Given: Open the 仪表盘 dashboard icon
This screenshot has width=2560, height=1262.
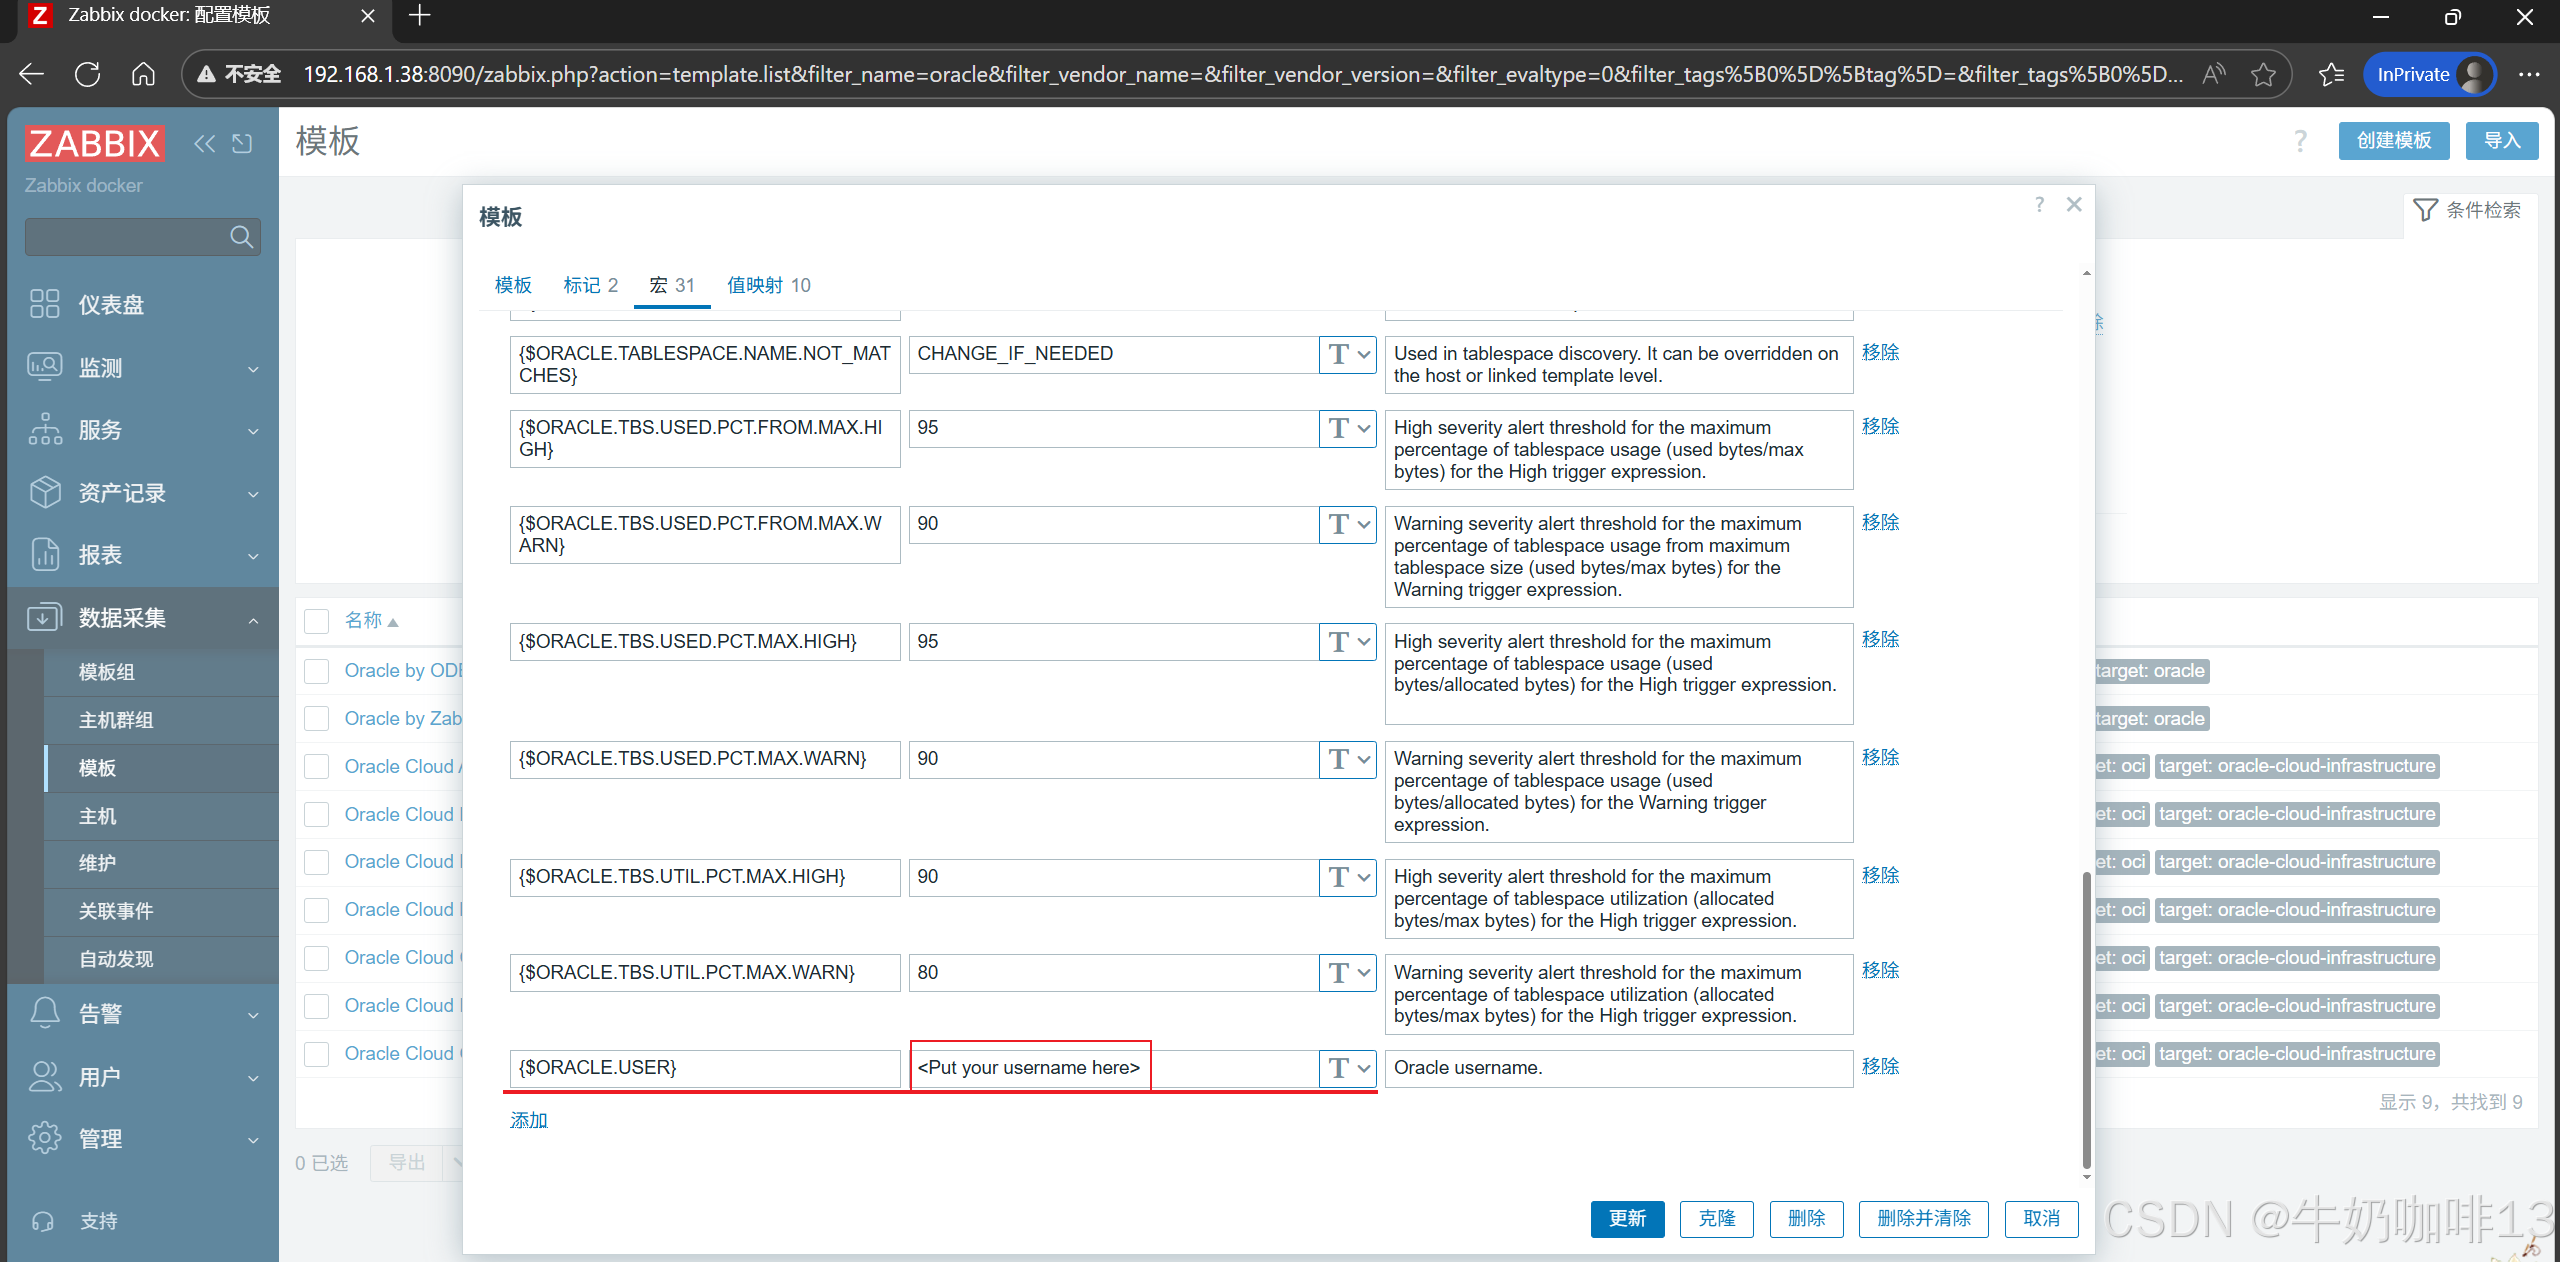Looking at the screenshot, I should [x=45, y=304].
